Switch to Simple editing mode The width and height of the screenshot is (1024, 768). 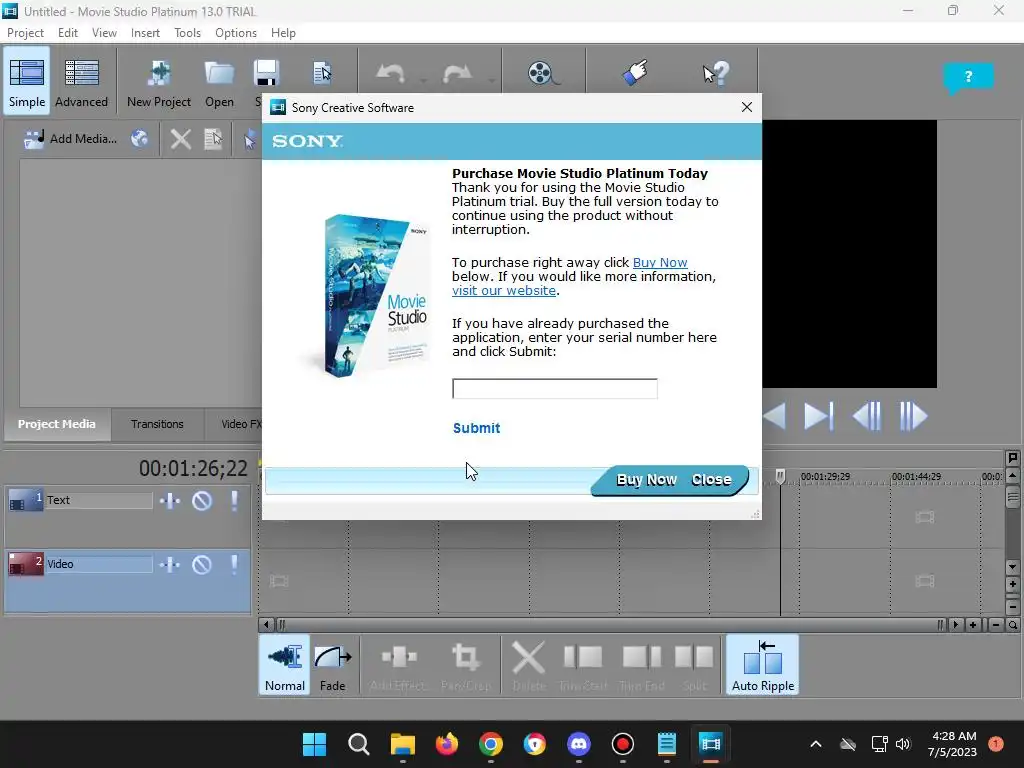(27, 81)
